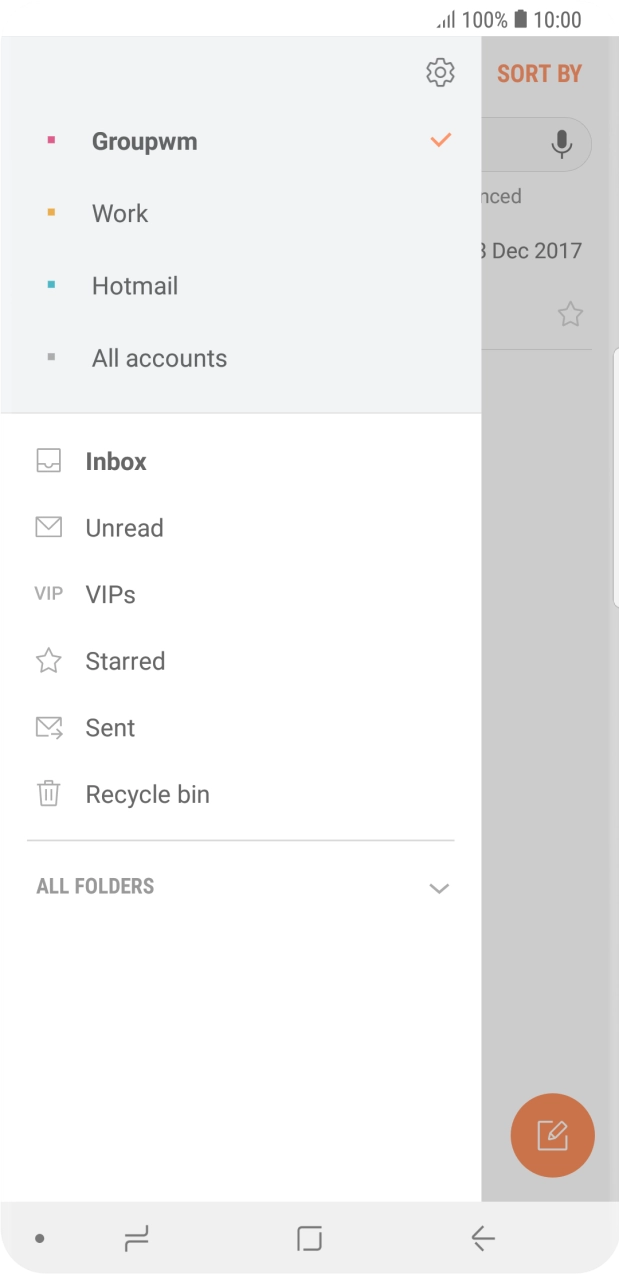Open email settings via gear icon
This screenshot has width=619, height=1274.
[x=440, y=72]
